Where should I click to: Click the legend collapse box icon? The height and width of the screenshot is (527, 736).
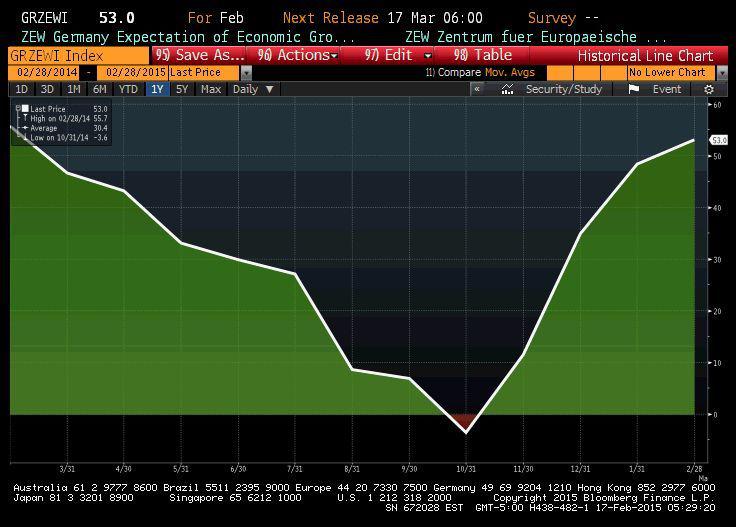(17, 107)
